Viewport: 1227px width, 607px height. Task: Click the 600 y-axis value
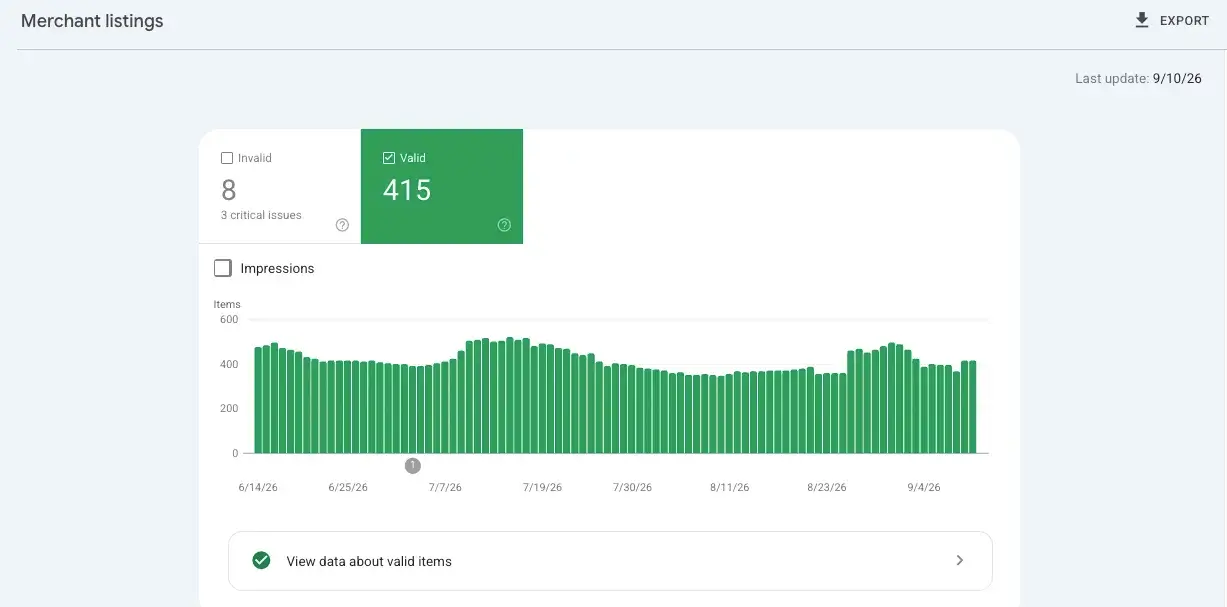pos(229,319)
